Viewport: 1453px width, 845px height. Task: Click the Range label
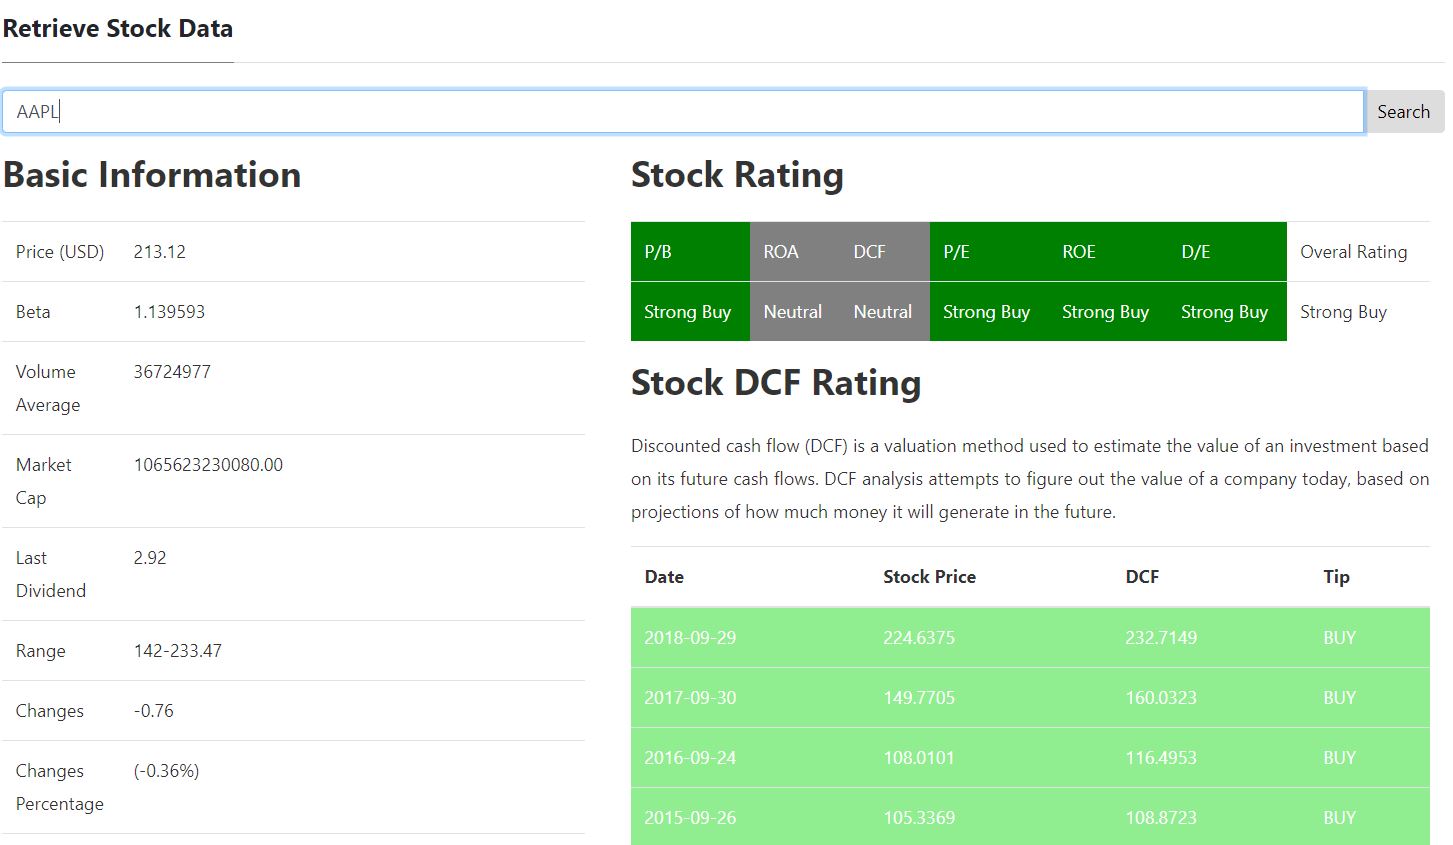click(x=41, y=651)
